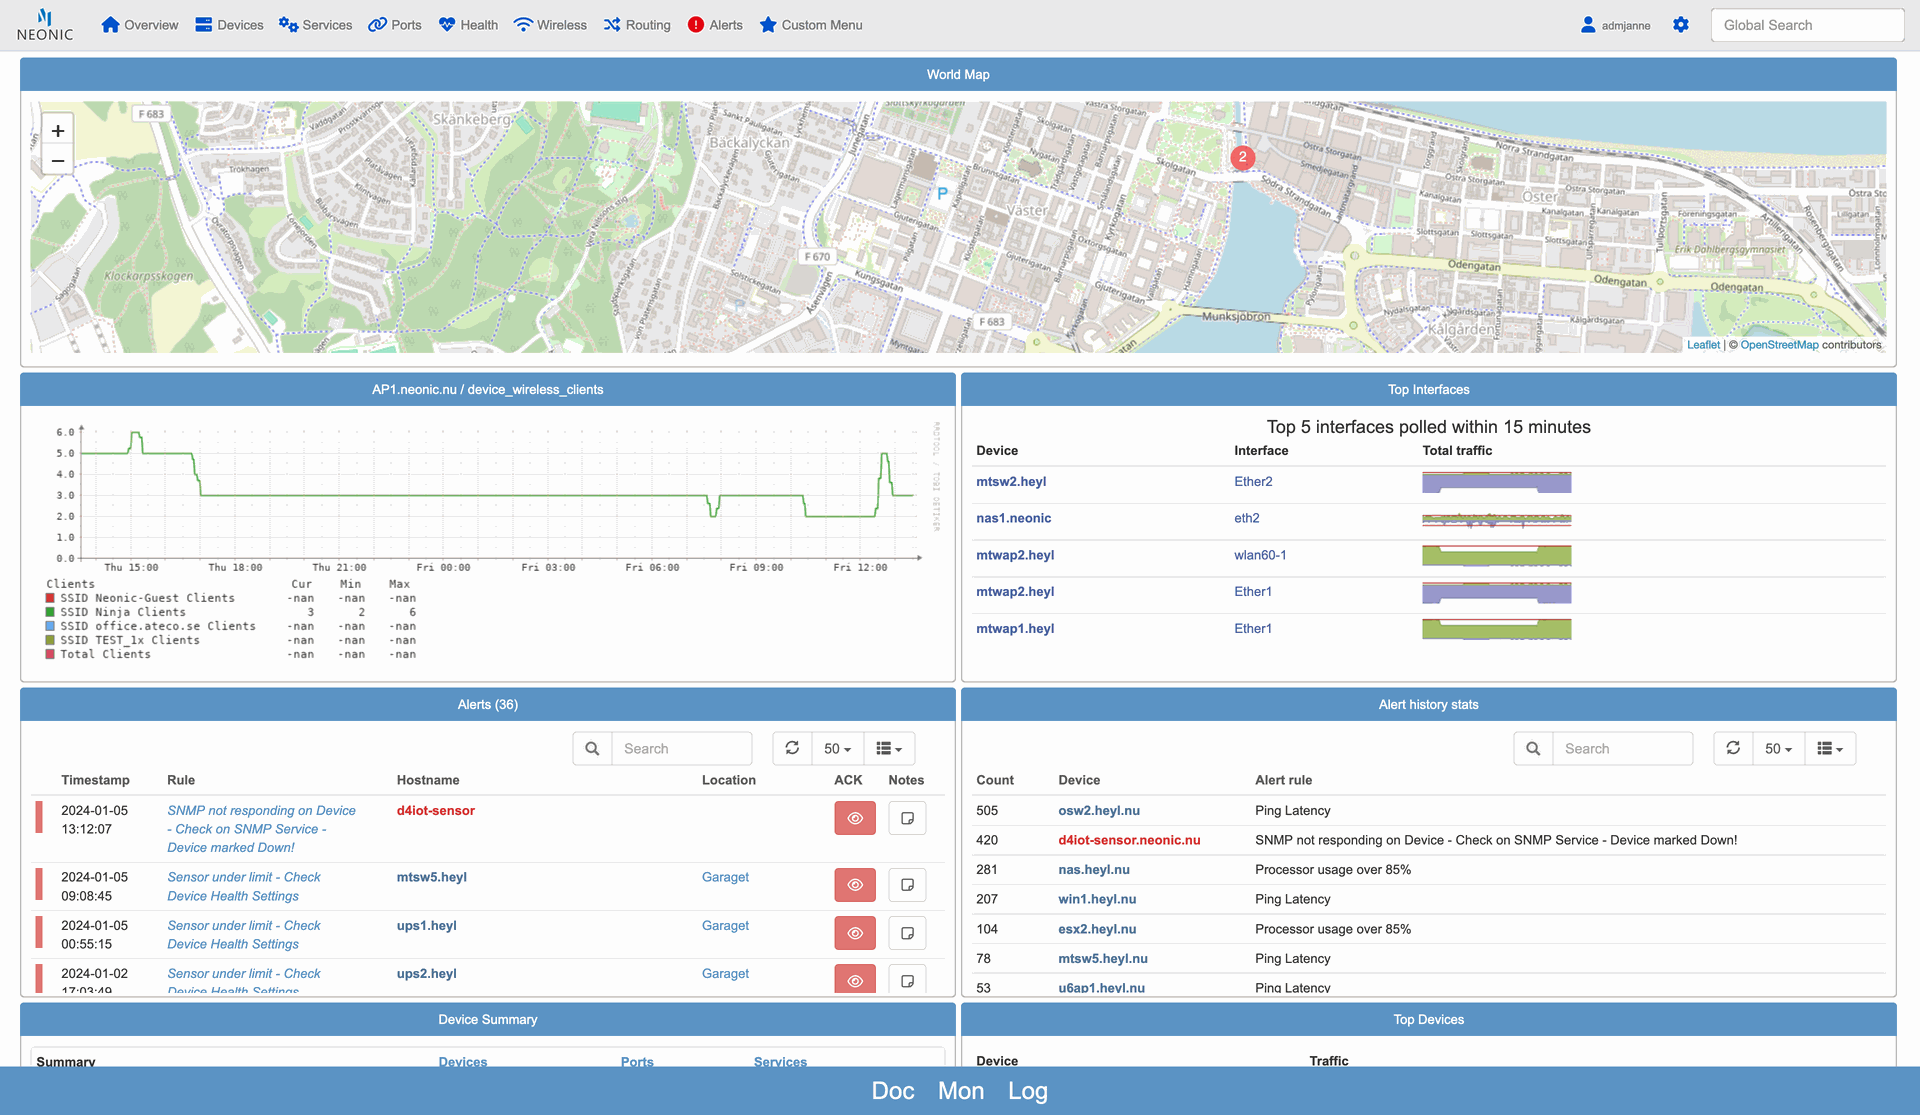Screen dimensions: 1920x1115
Task: Sort Alerts by Timestamp column
Action: (95, 781)
